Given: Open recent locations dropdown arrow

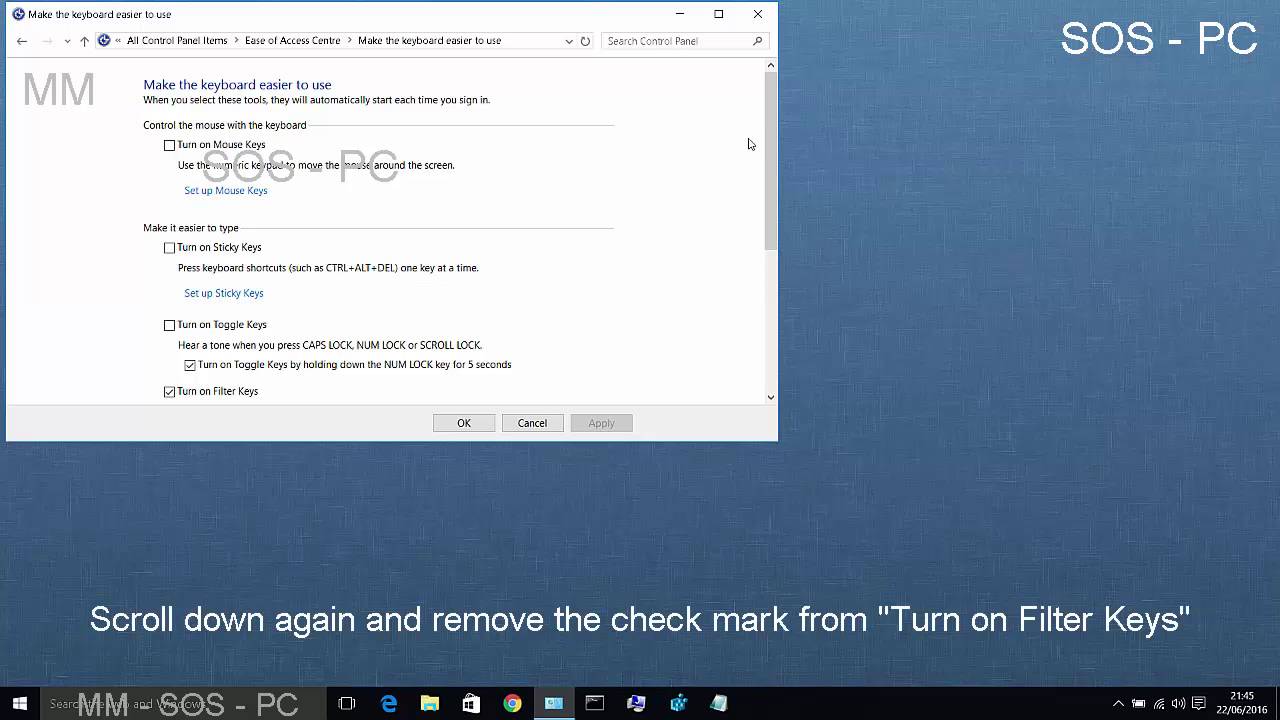Looking at the screenshot, I should [x=67, y=41].
